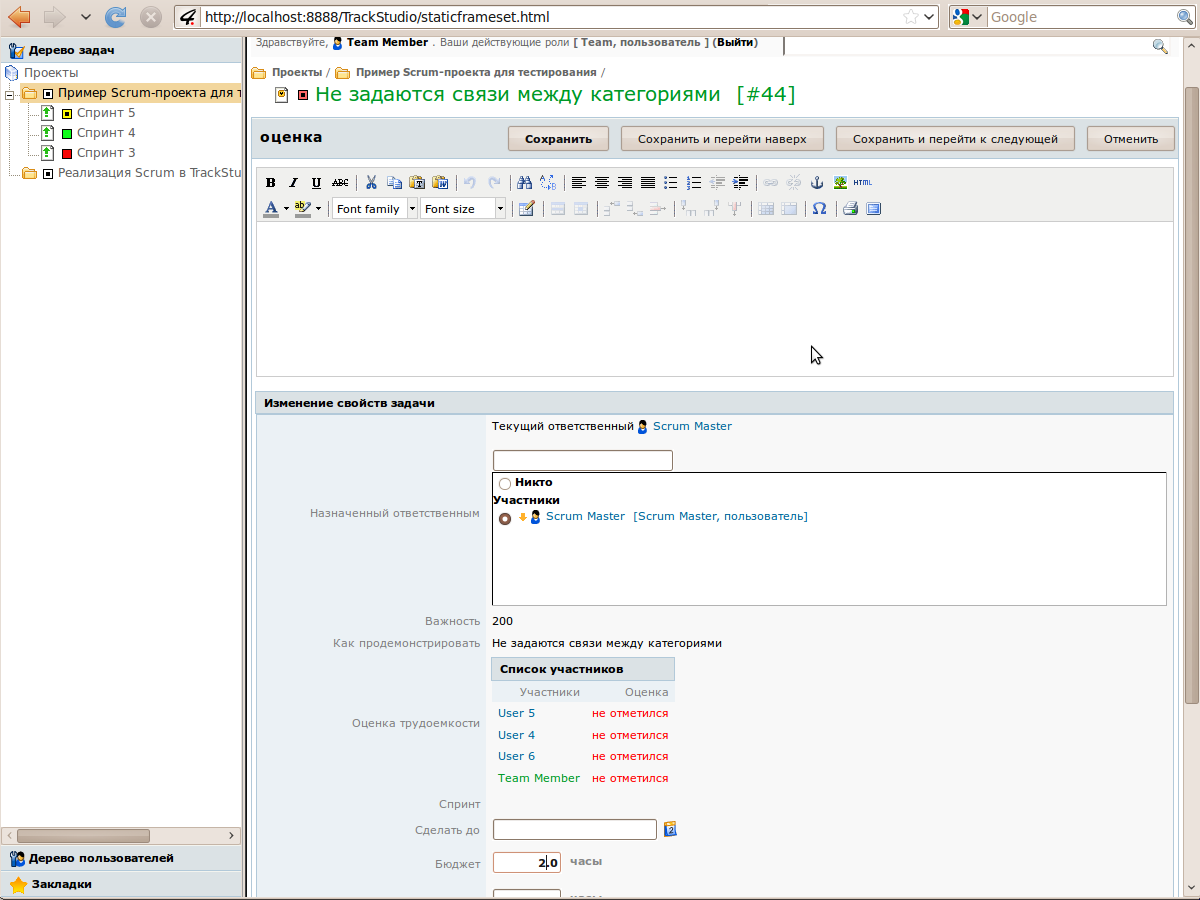
Task: Insert special character with omega icon
Action: 819,209
